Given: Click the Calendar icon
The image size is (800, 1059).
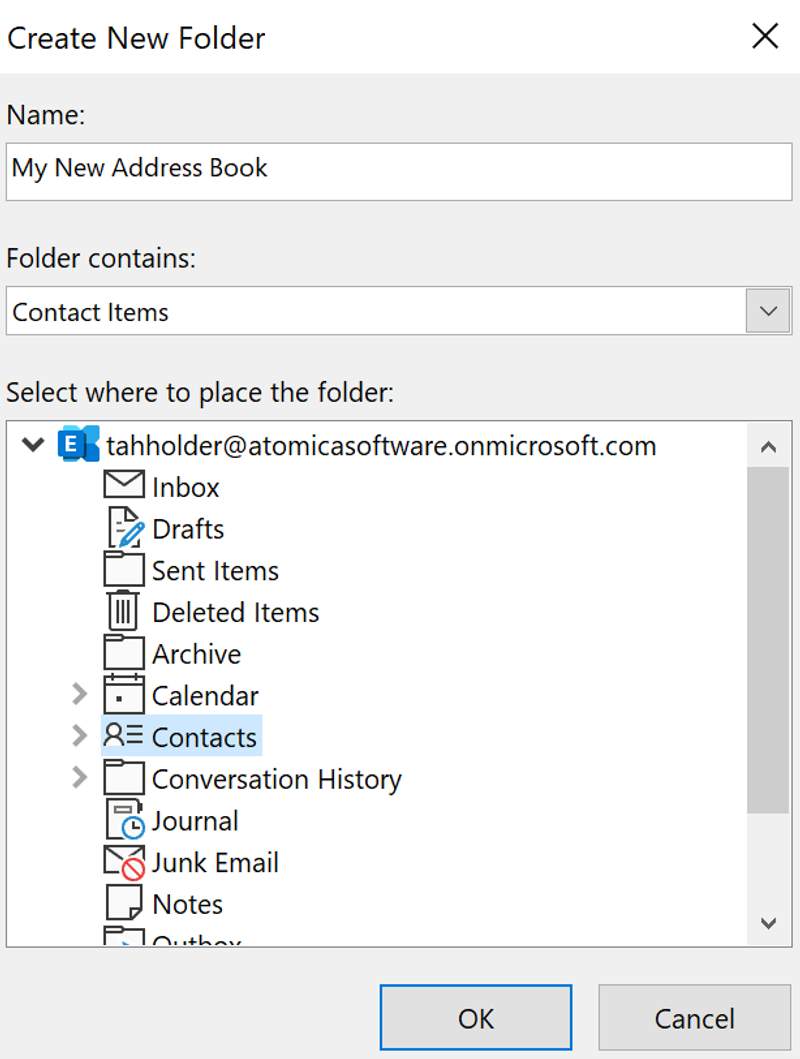Looking at the screenshot, I should (x=123, y=694).
